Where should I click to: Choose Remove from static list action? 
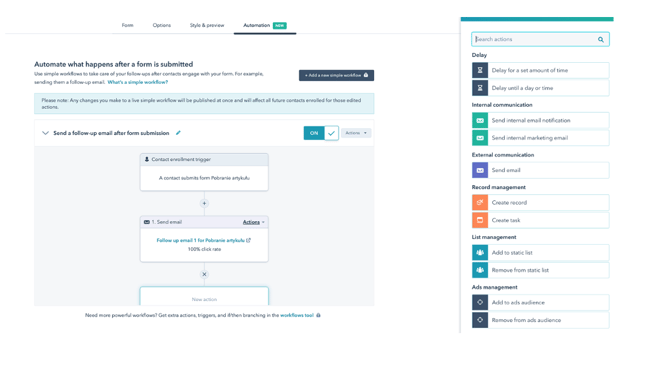pos(540,270)
